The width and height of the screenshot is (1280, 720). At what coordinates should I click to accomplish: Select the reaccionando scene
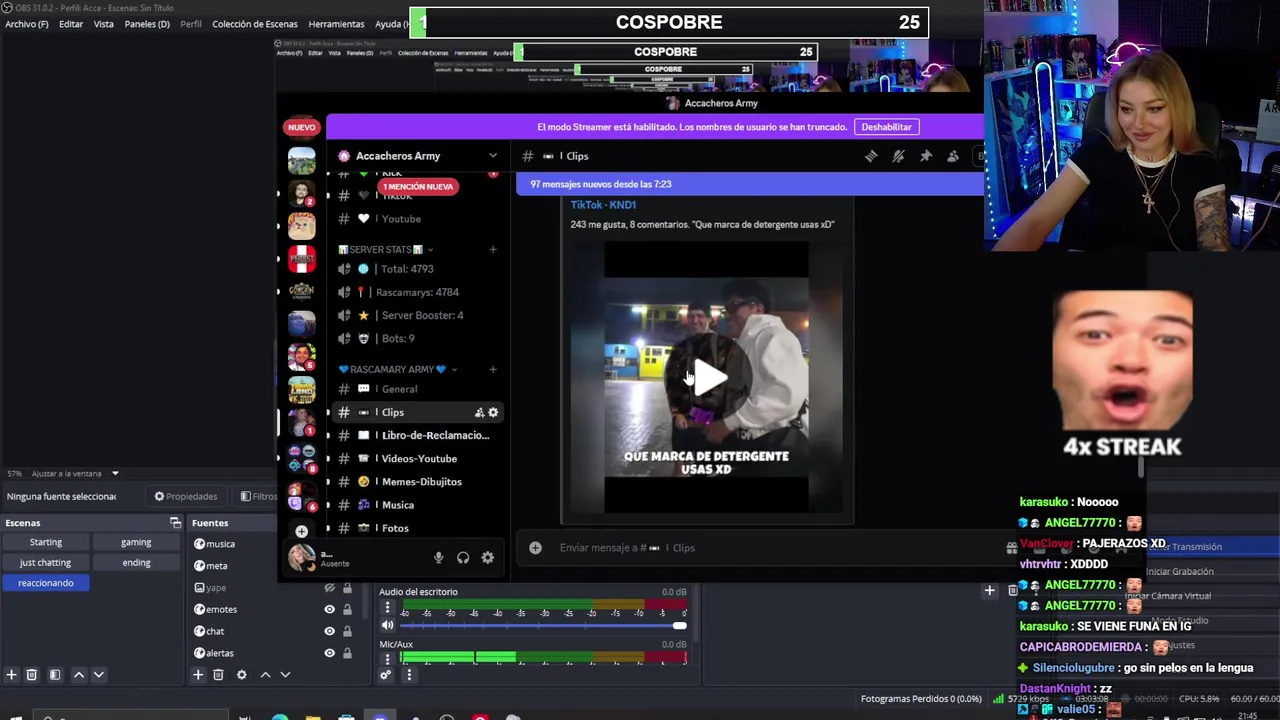pos(46,583)
